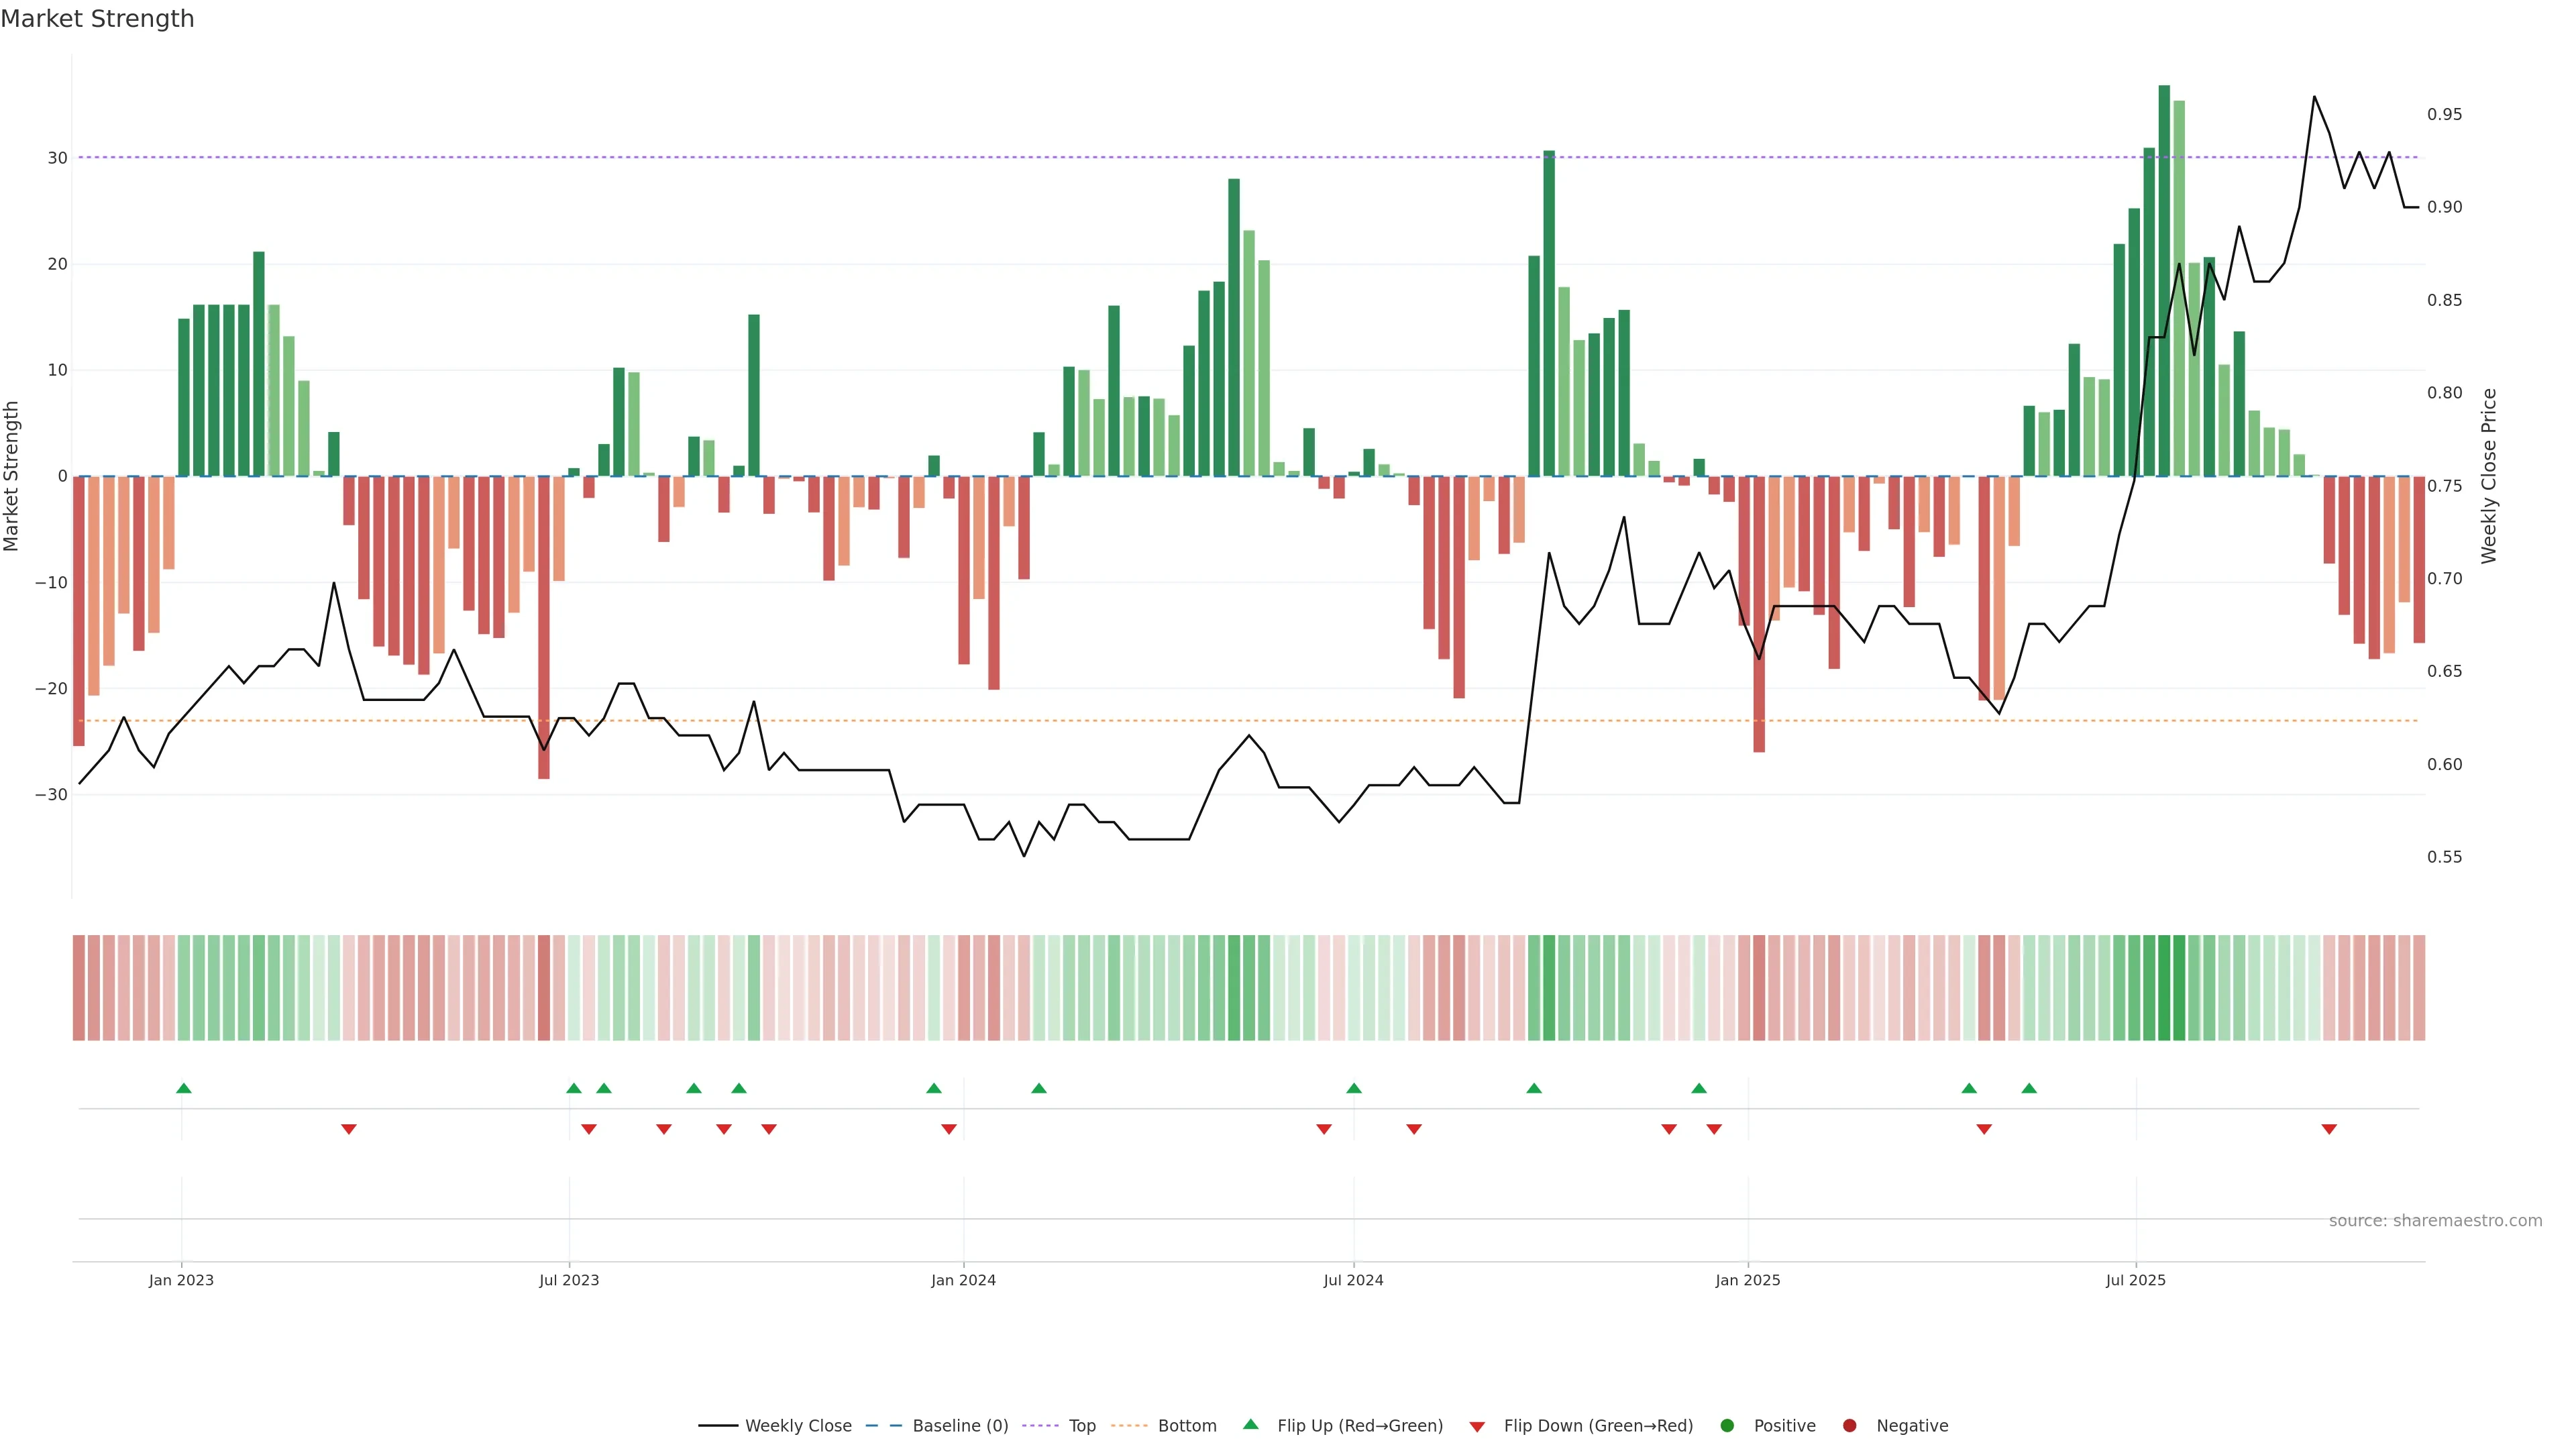Viewport: 2576px width, 1449px height.
Task: Click the first green flip-up marker near Jan 2023
Action: coord(183,1088)
